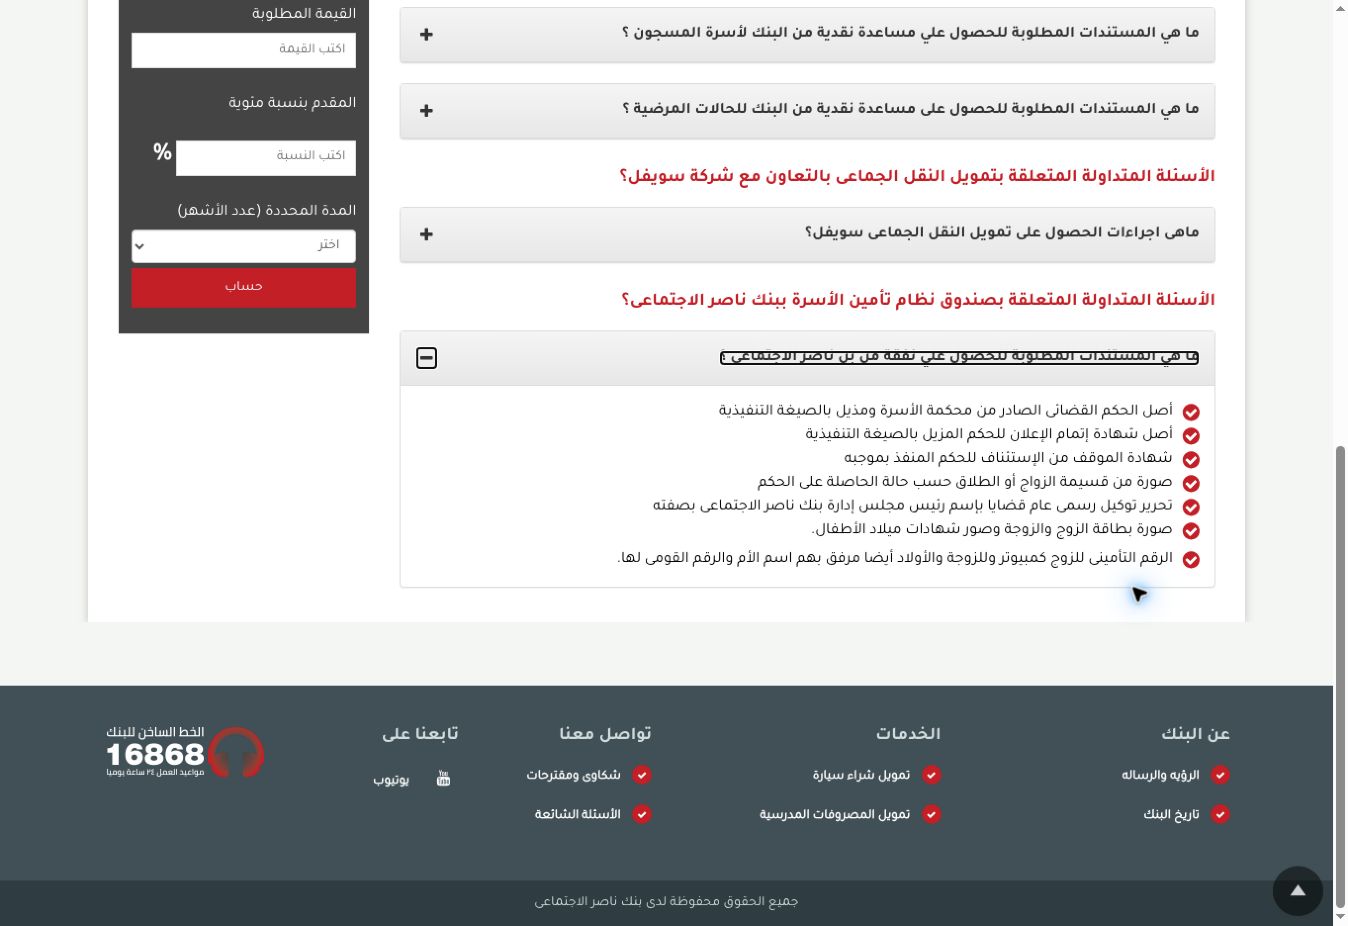Click the red heading about Swvl group transport
Screen dimensions: 1348x926
(x=917, y=177)
